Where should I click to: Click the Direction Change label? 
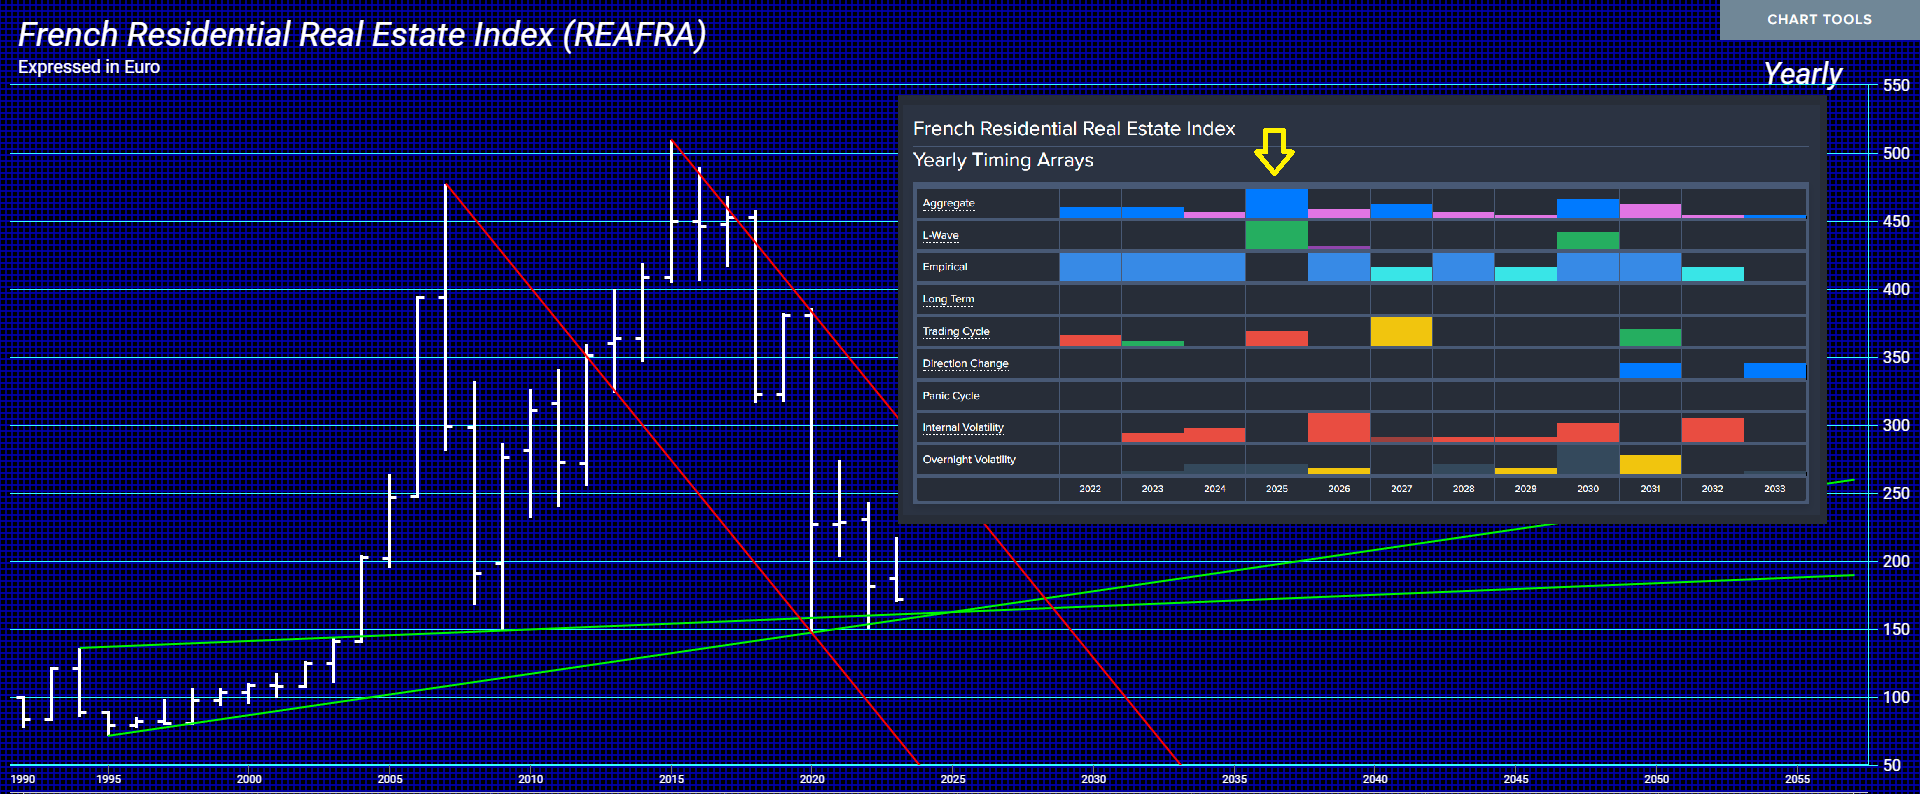tap(965, 363)
